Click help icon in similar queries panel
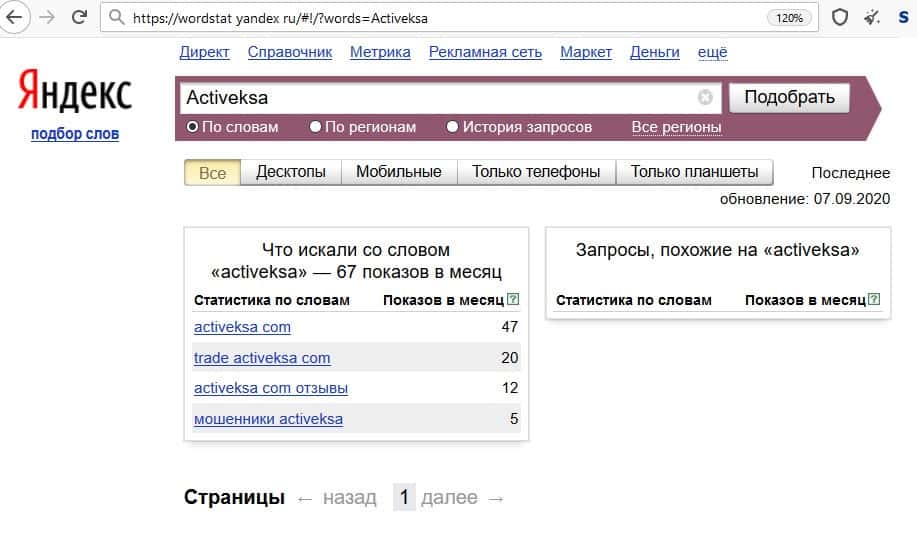 tap(875, 299)
